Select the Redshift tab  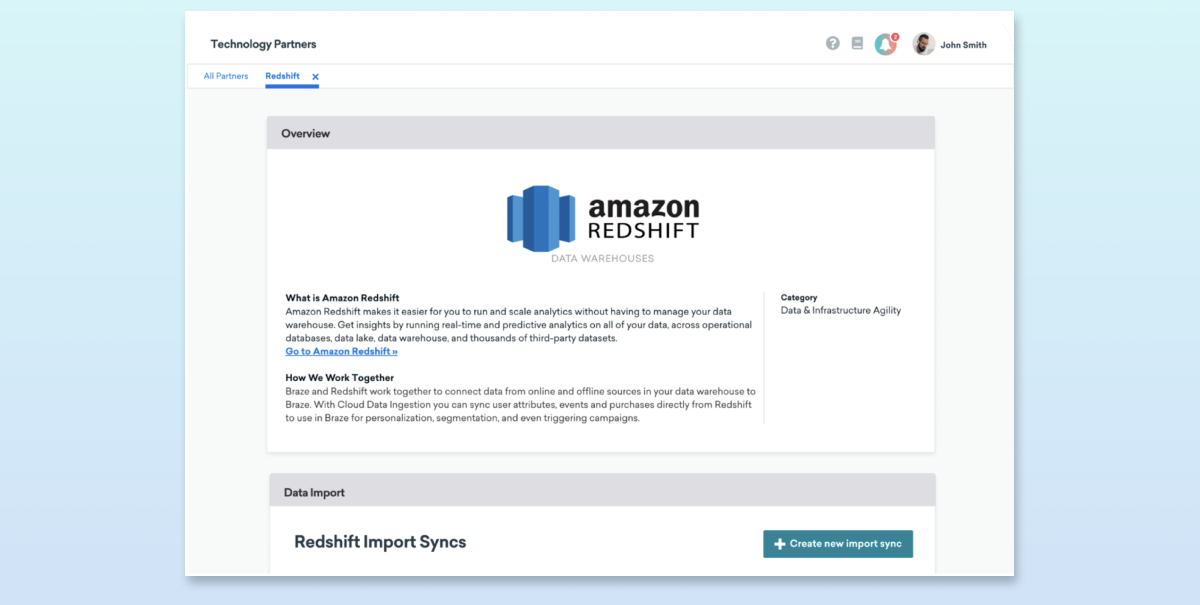pos(282,76)
